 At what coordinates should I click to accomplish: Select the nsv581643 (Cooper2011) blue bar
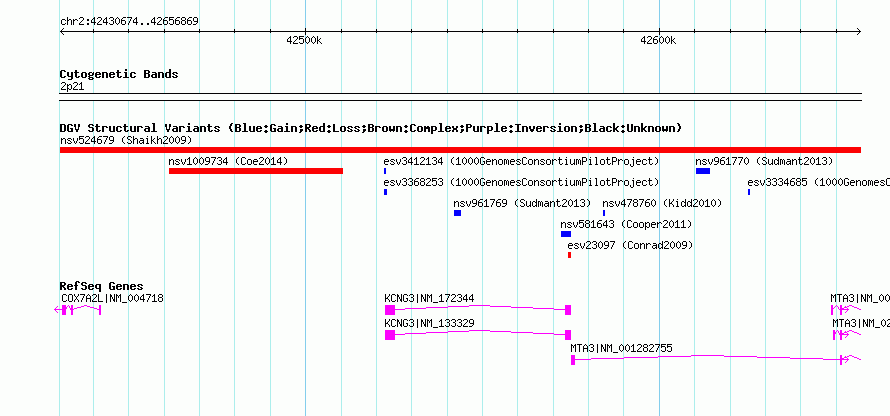[x=566, y=234]
